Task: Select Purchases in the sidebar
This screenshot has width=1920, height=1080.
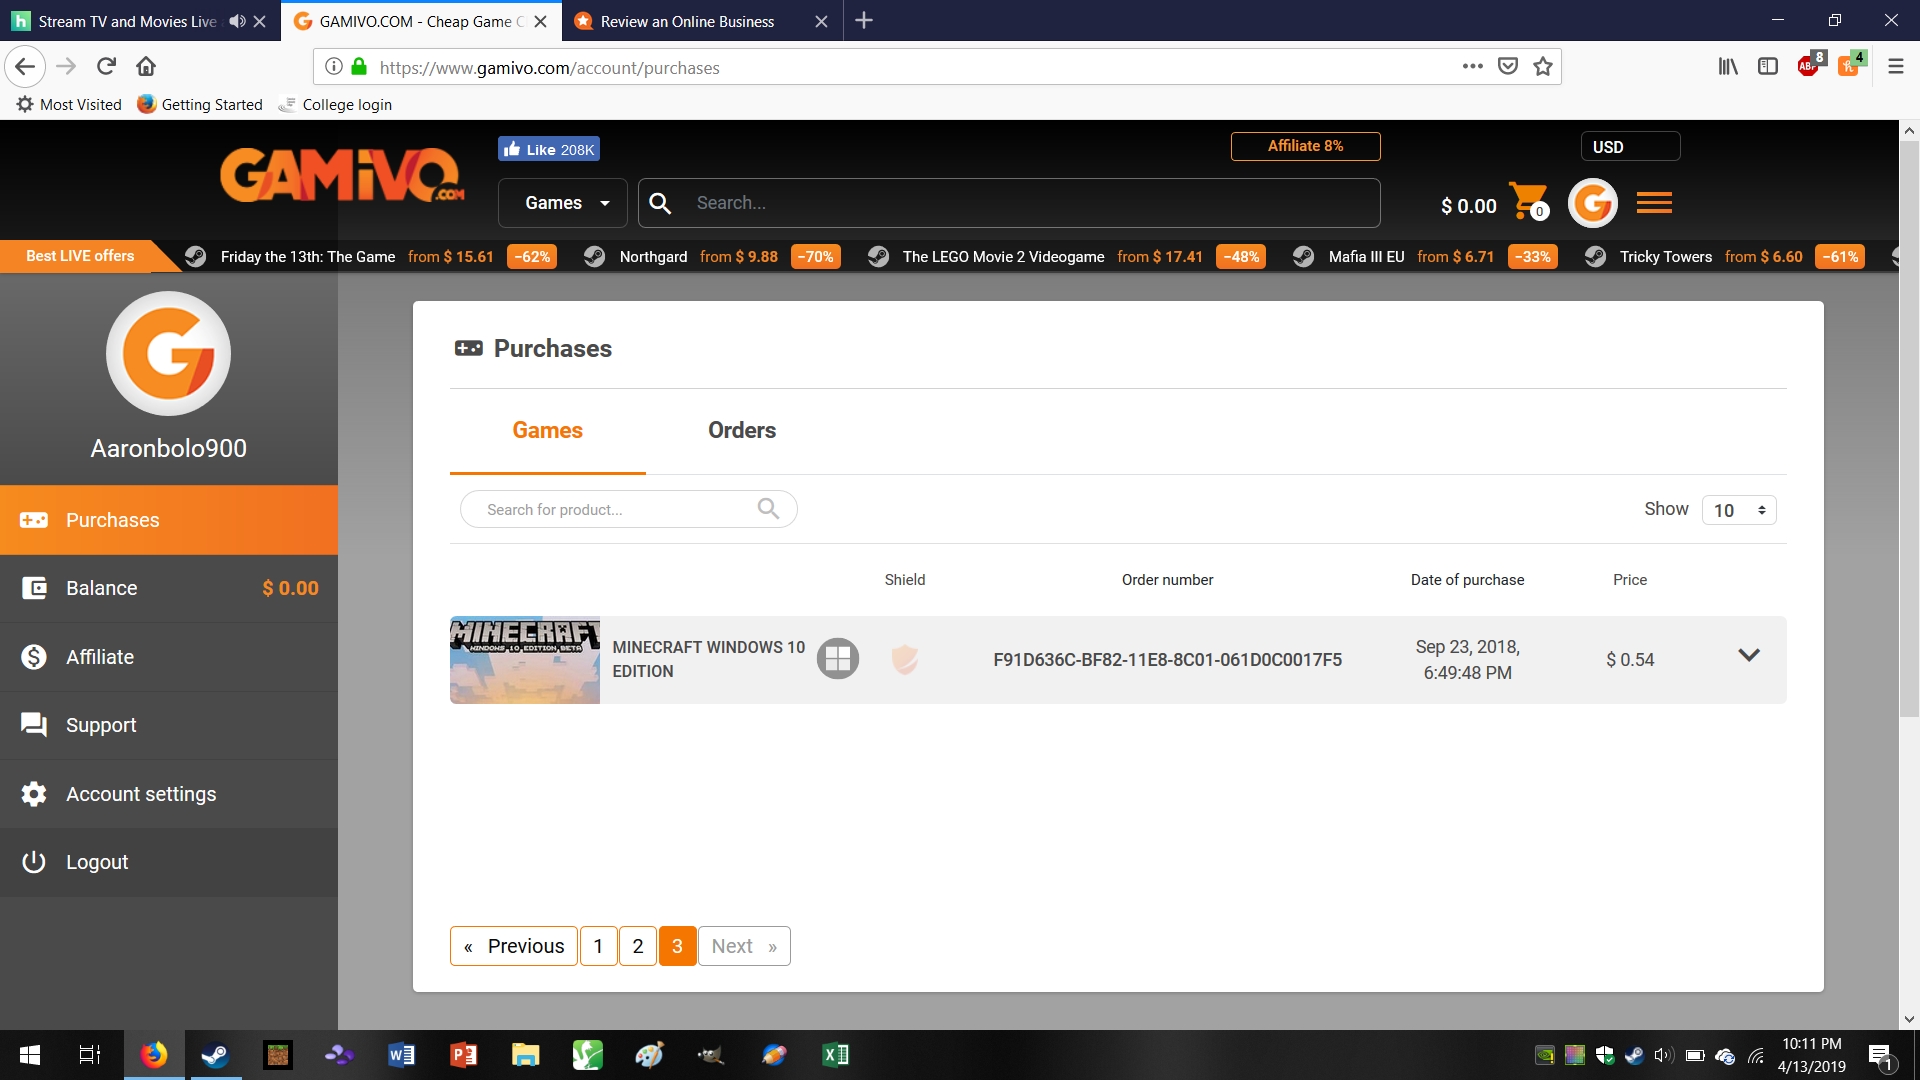Action: point(112,520)
